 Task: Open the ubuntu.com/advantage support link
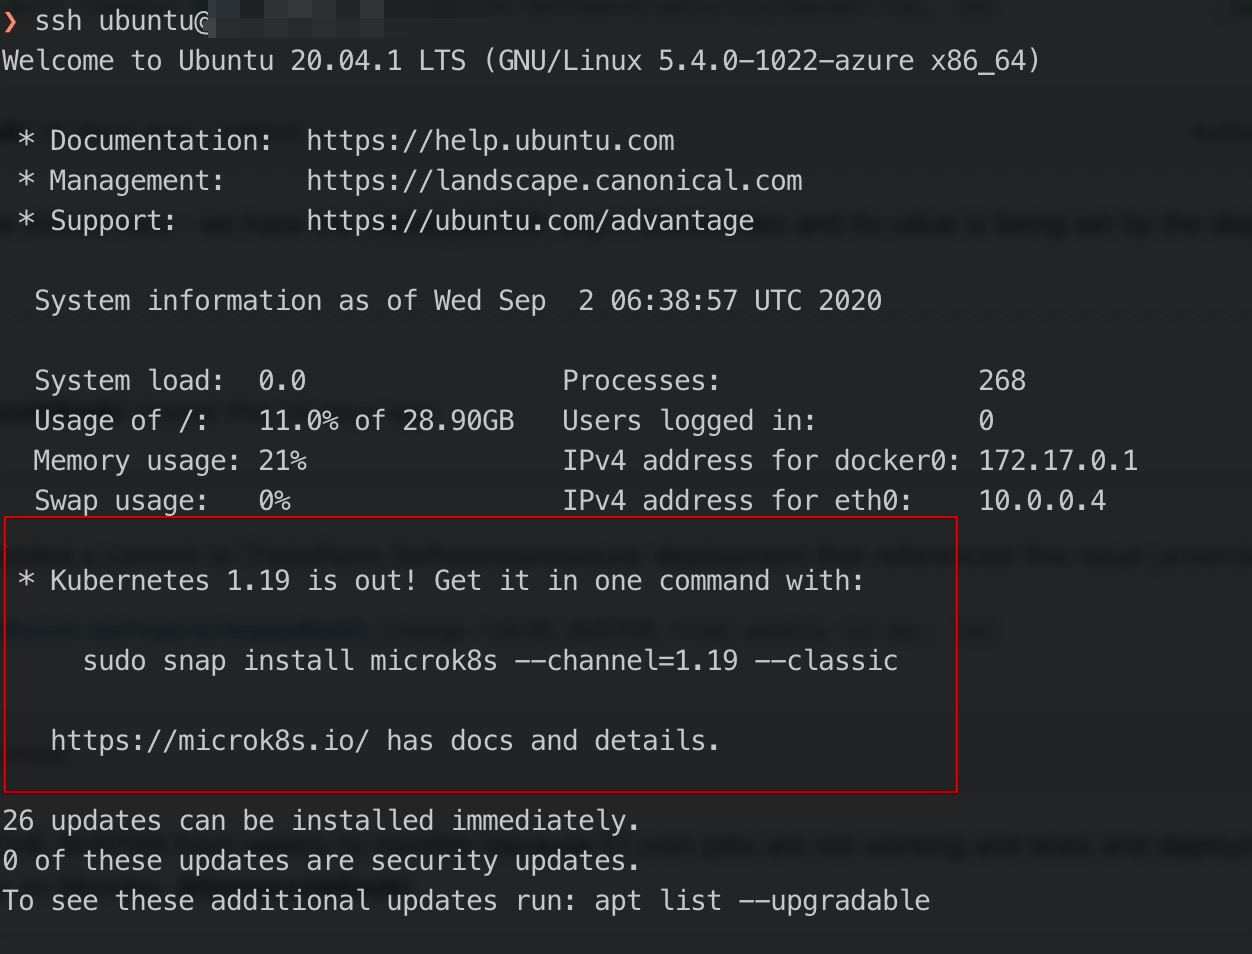530,221
